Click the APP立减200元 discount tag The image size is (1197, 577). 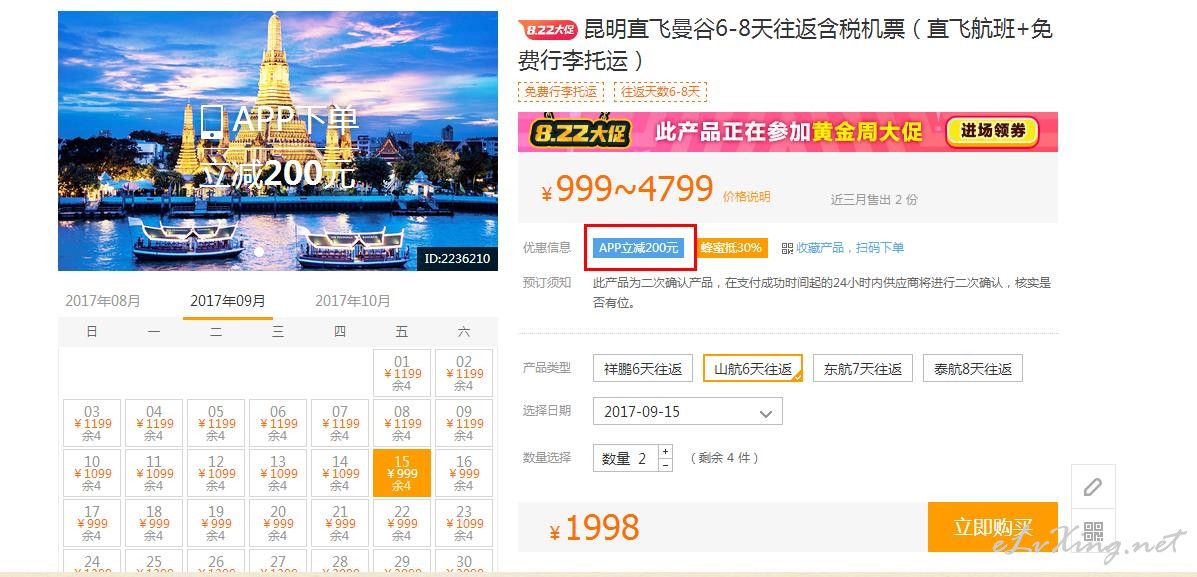pyautogui.click(x=638, y=248)
